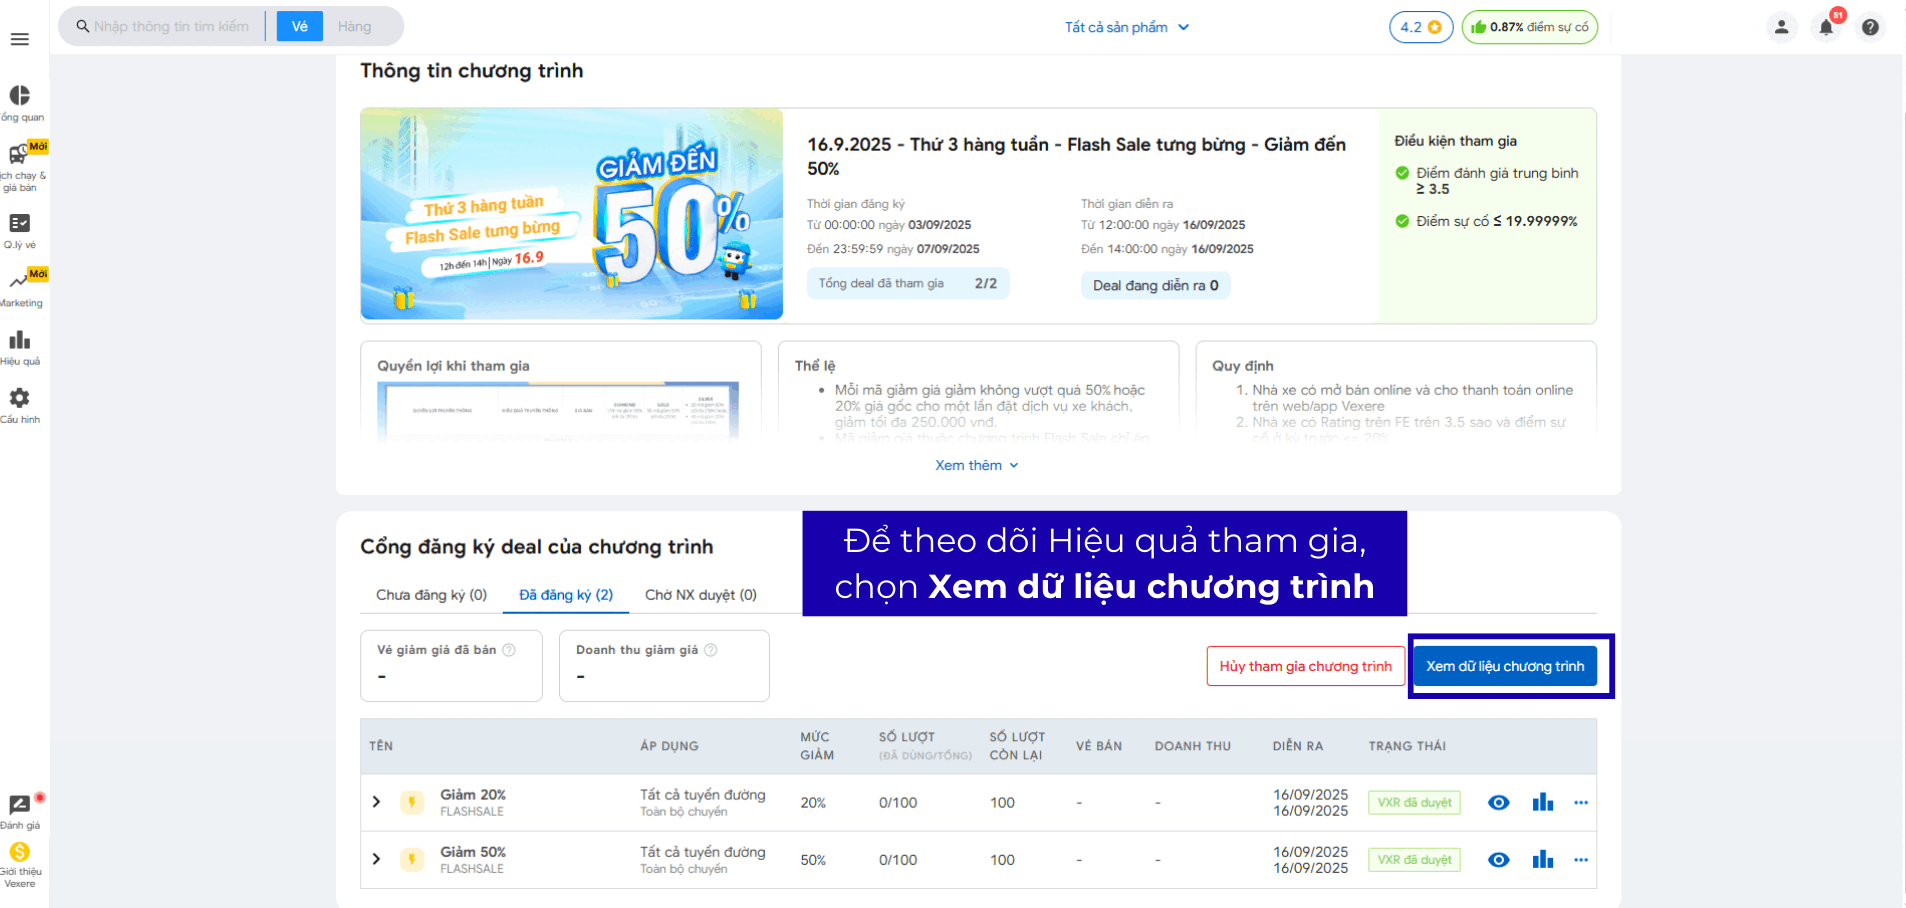The image size is (1906, 908).
Task: Click the notification bell icon
Action: [1826, 27]
